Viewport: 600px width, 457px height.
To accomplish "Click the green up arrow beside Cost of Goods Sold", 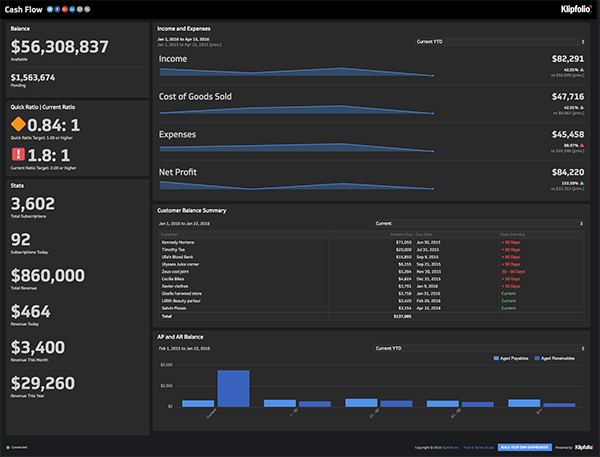I will point(582,108).
